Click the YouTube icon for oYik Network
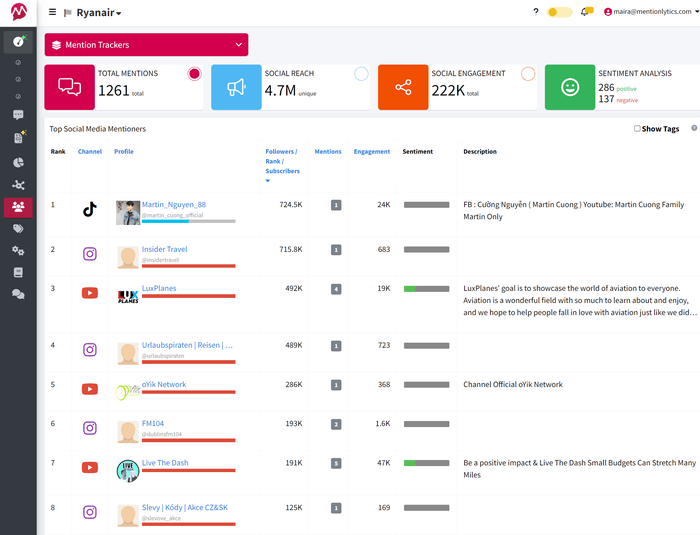The height and width of the screenshot is (535, 700). 90,389
